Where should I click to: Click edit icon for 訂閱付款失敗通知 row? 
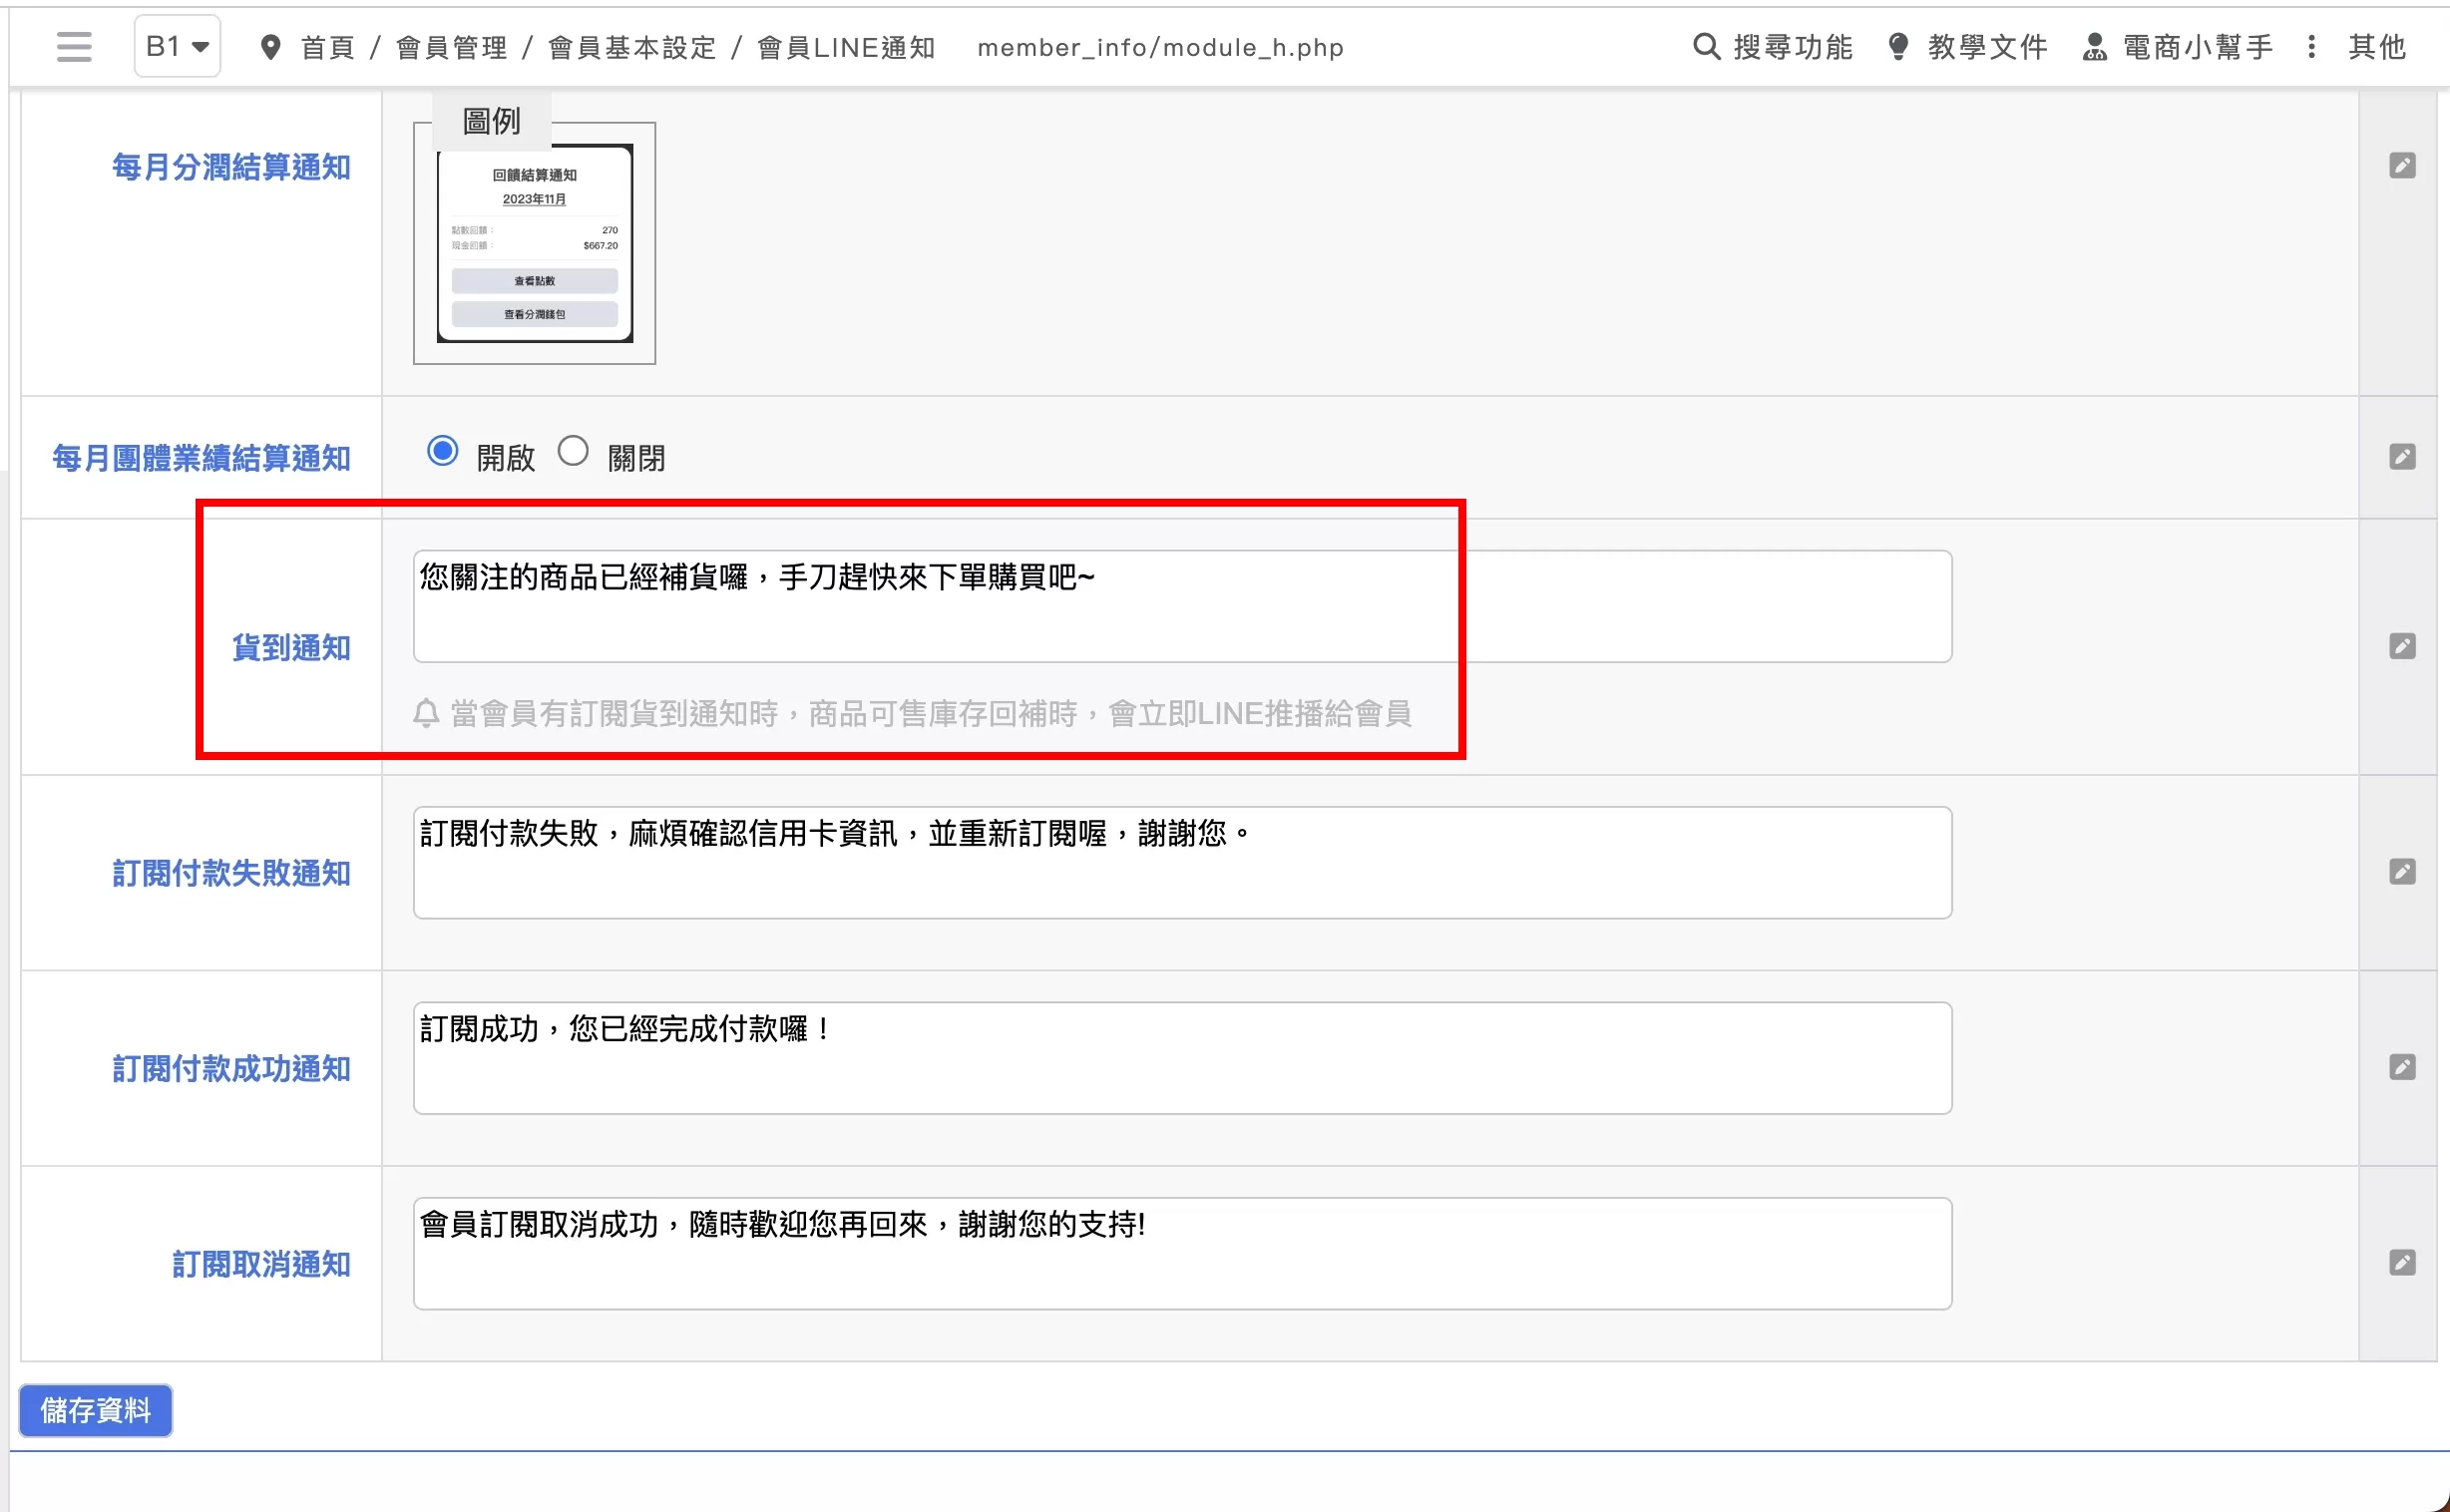coord(2402,872)
